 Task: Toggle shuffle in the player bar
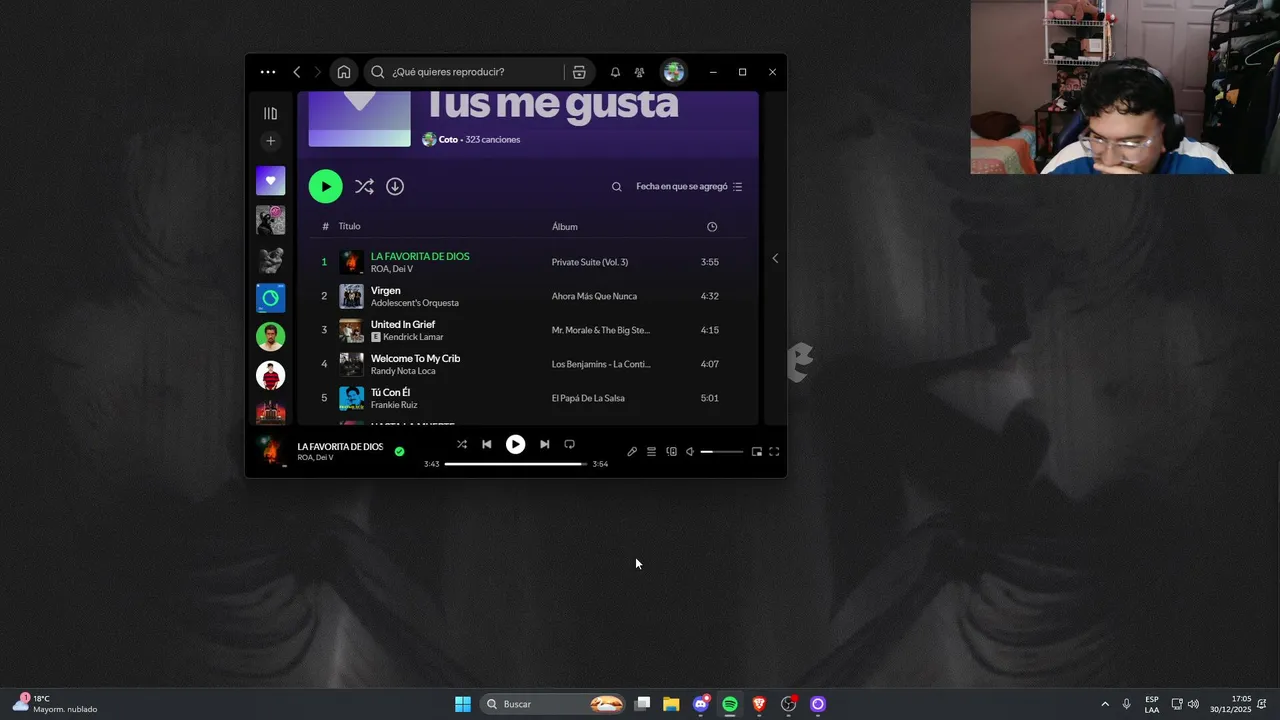pos(462,444)
